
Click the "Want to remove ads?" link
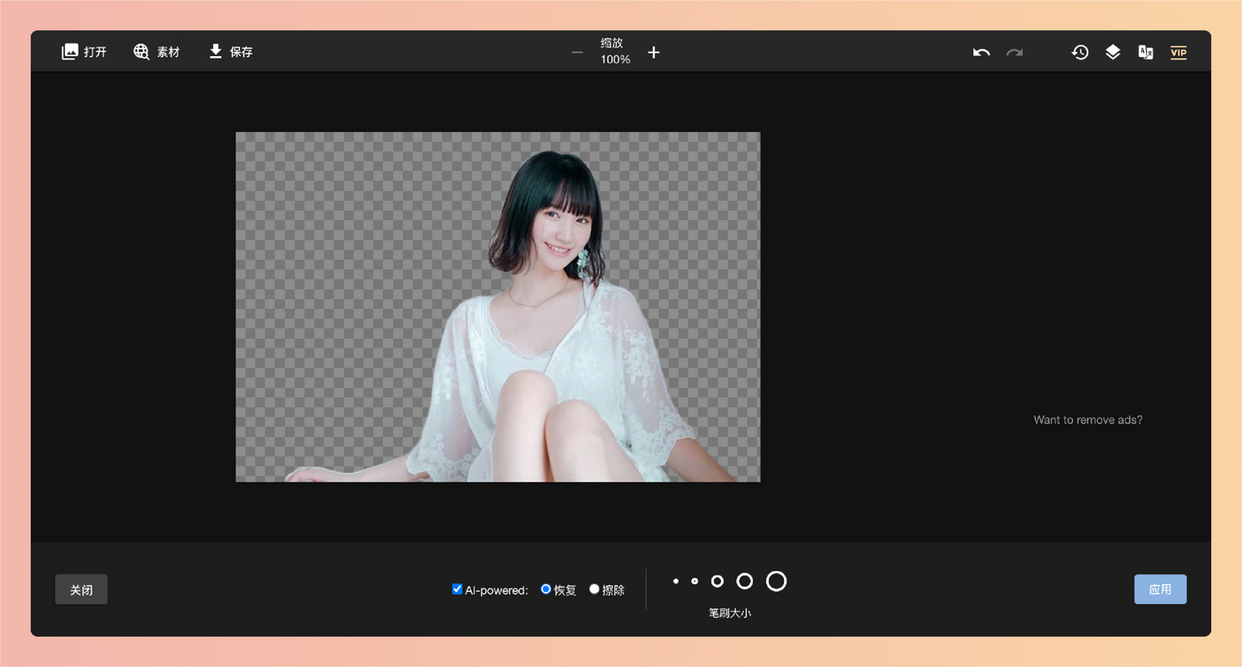pos(1088,420)
